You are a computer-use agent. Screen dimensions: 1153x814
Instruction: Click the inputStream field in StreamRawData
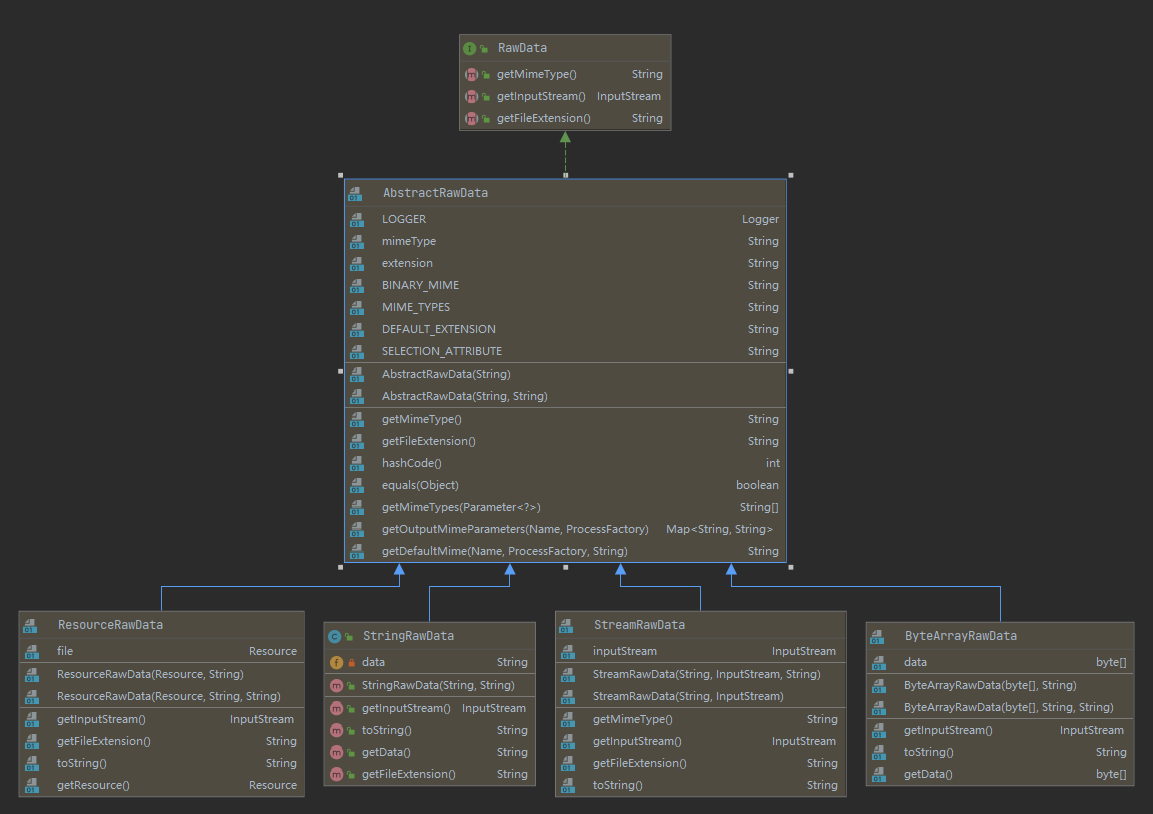625,651
